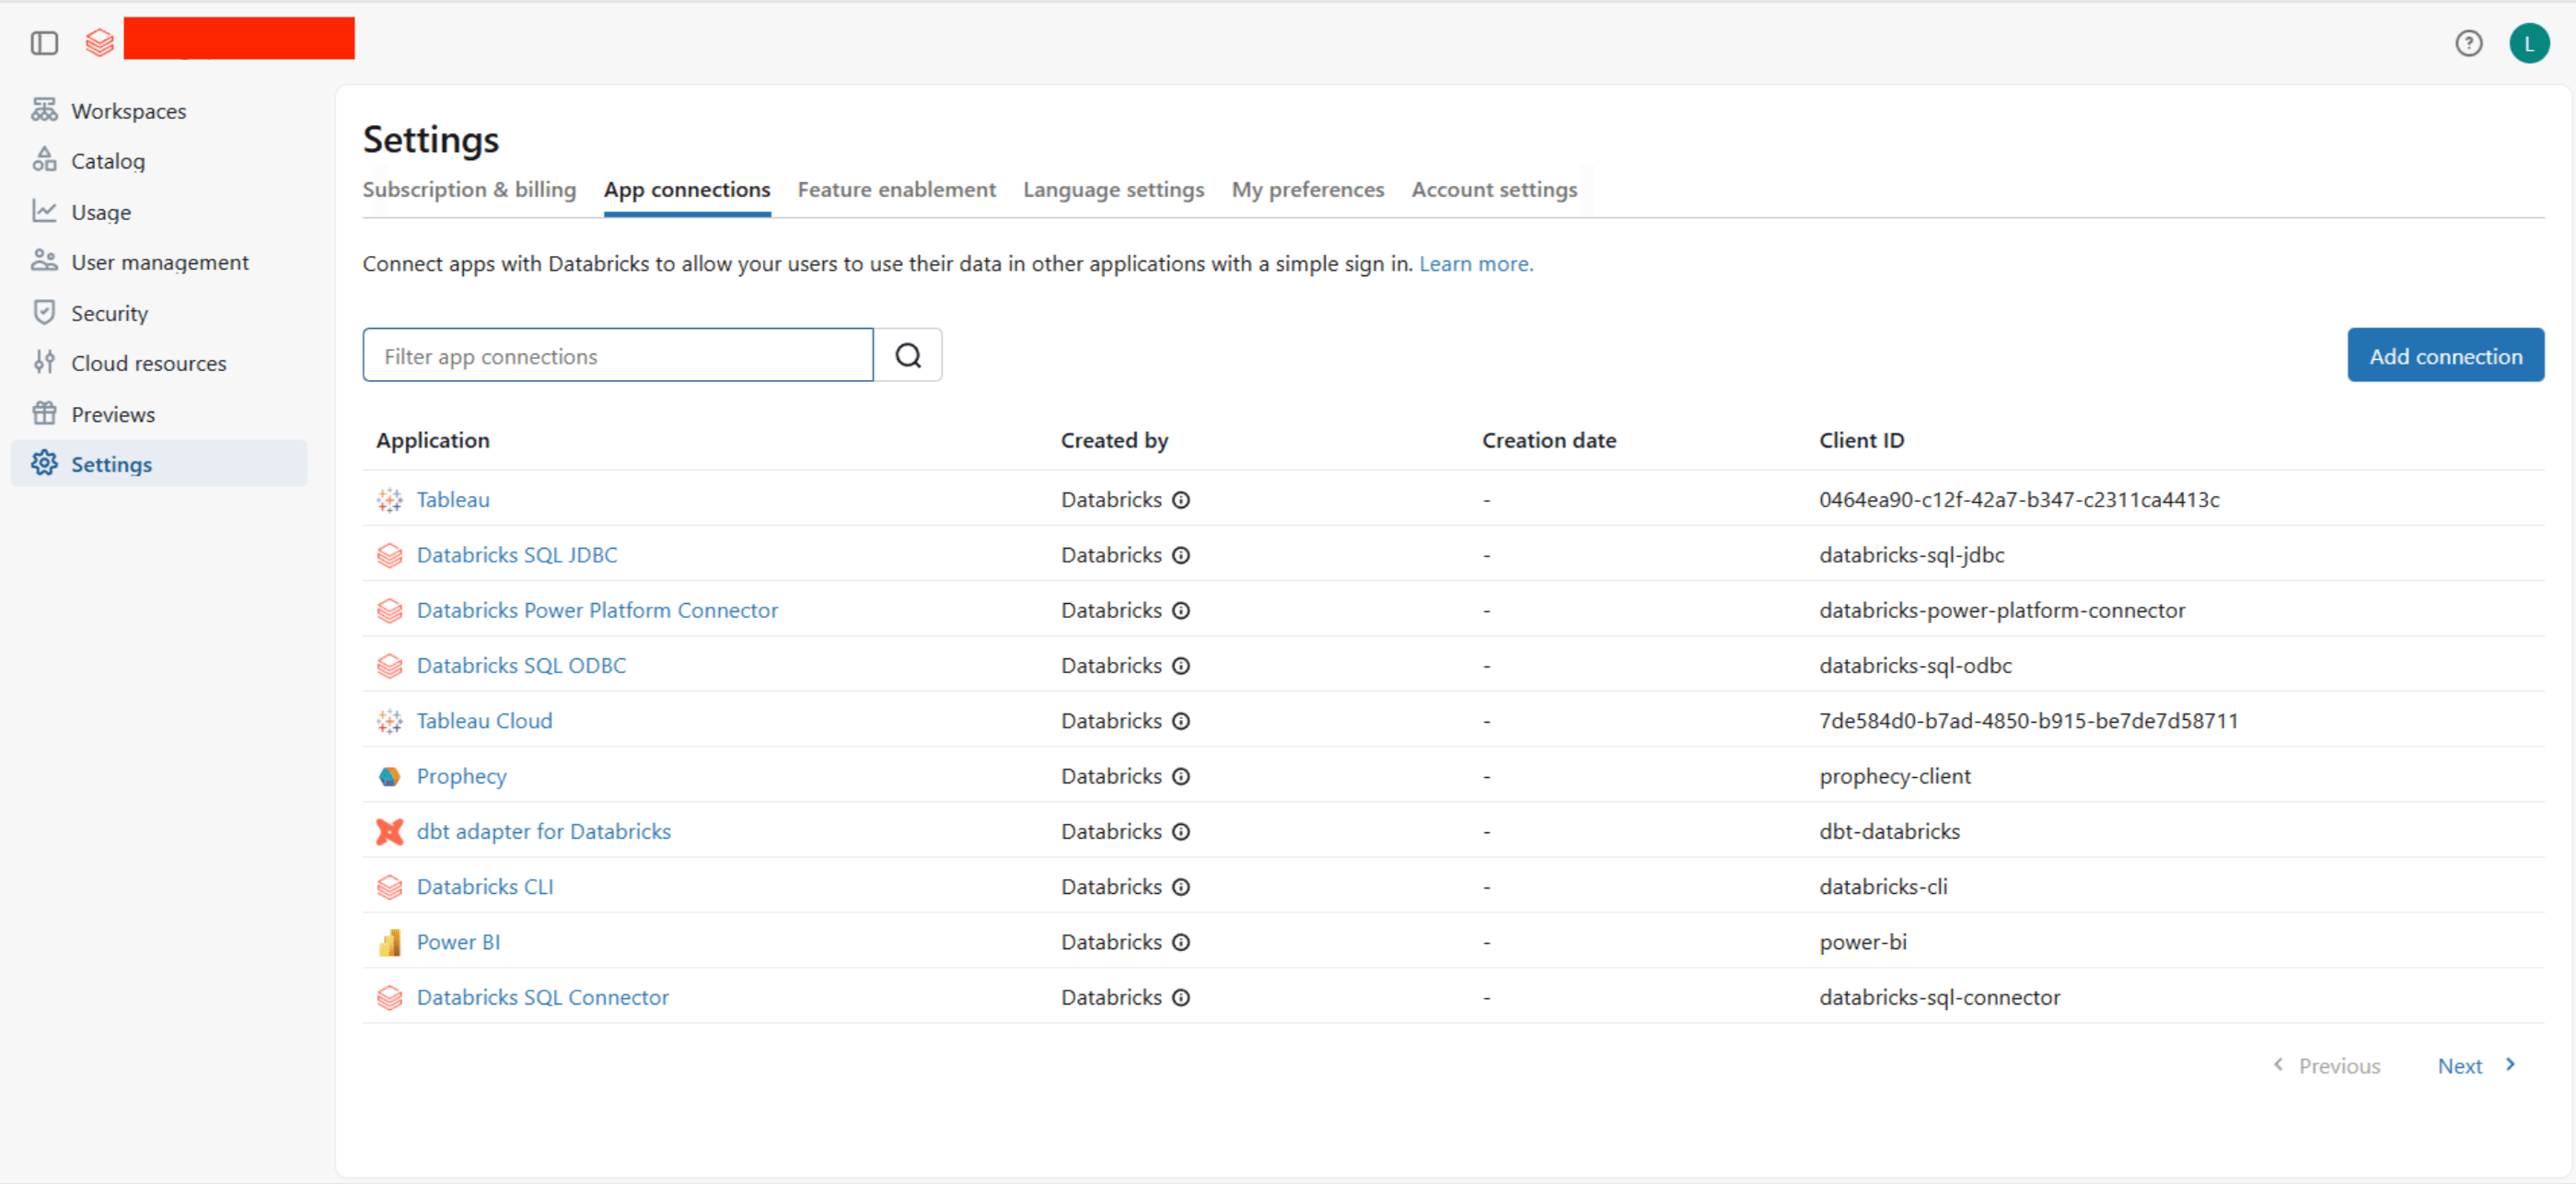
Task: Click the Cloud resources icon
Action: (x=44, y=362)
